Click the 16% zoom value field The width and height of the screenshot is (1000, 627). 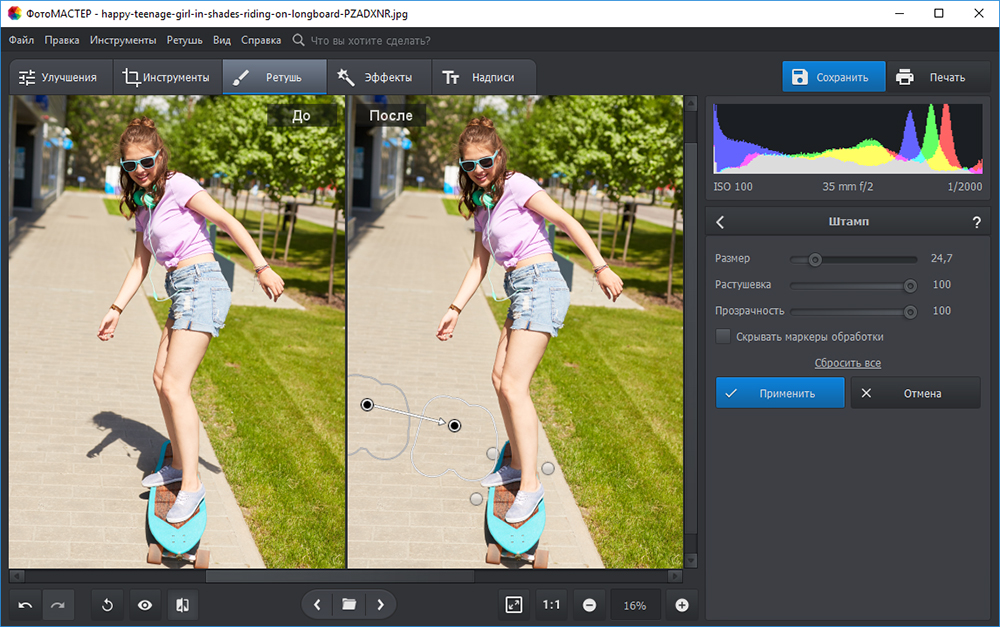[x=635, y=605]
